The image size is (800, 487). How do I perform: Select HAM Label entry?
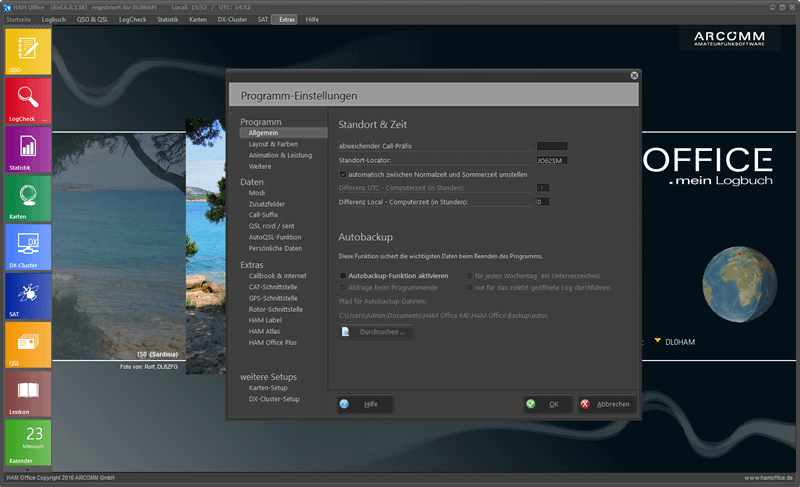click(x=265, y=320)
